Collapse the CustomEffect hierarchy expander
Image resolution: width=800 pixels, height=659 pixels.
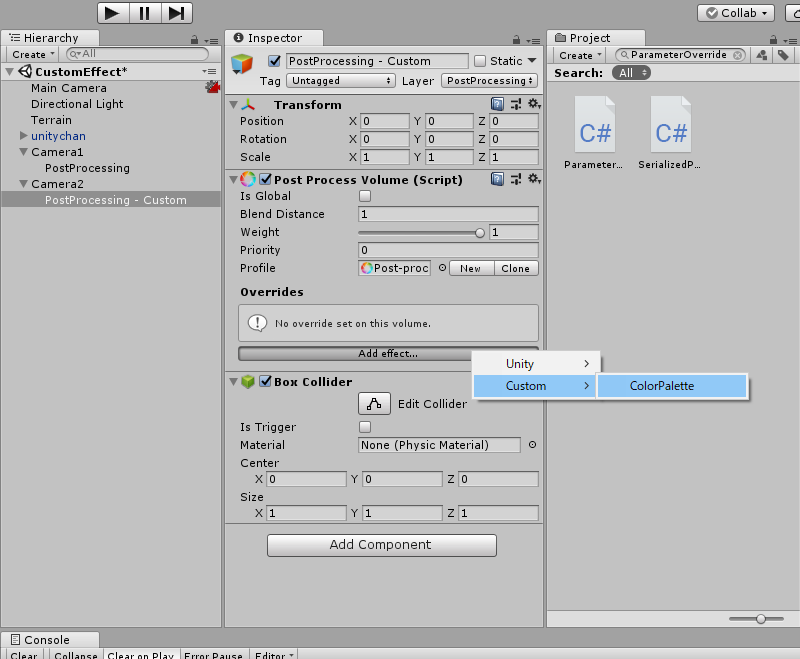point(8,71)
